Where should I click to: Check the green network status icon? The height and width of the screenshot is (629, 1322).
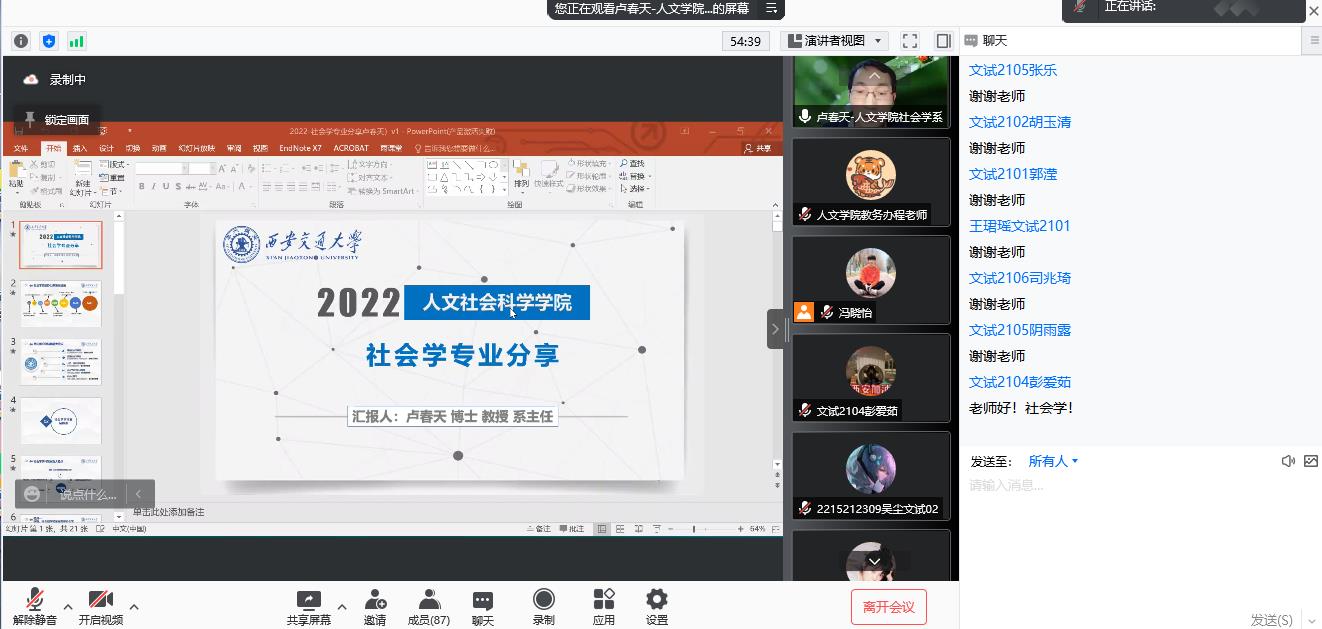(x=77, y=41)
